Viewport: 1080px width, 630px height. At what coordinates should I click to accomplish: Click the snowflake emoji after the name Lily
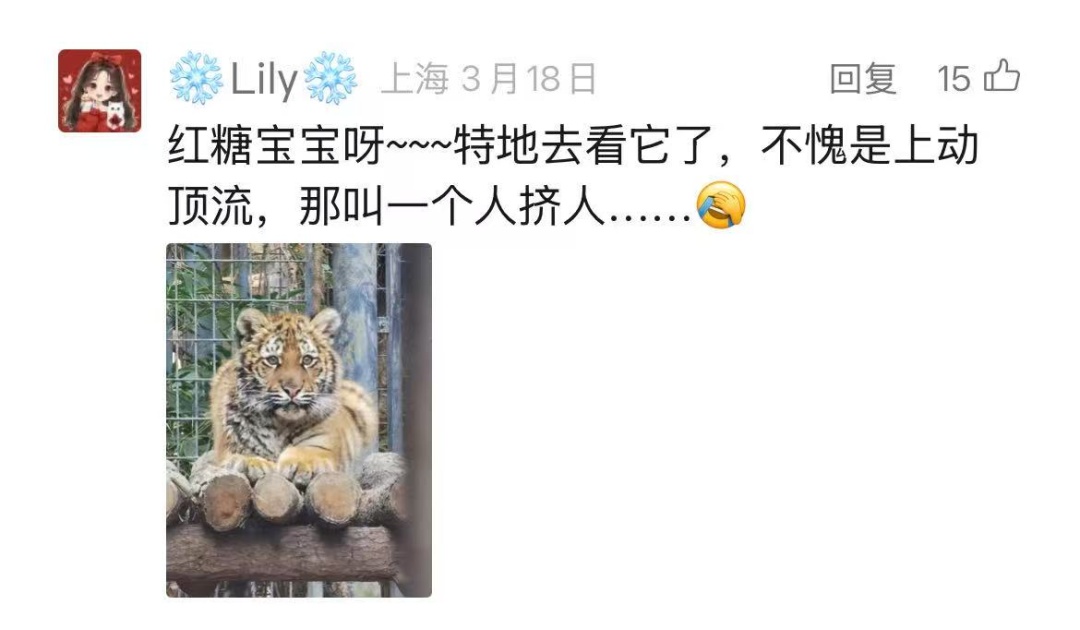click(331, 78)
